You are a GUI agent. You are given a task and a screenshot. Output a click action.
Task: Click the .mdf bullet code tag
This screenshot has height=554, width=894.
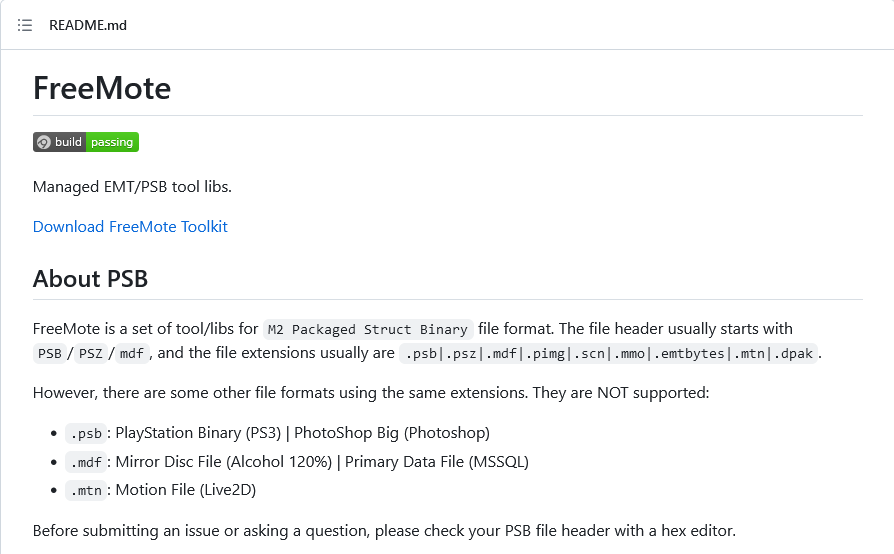tap(86, 462)
